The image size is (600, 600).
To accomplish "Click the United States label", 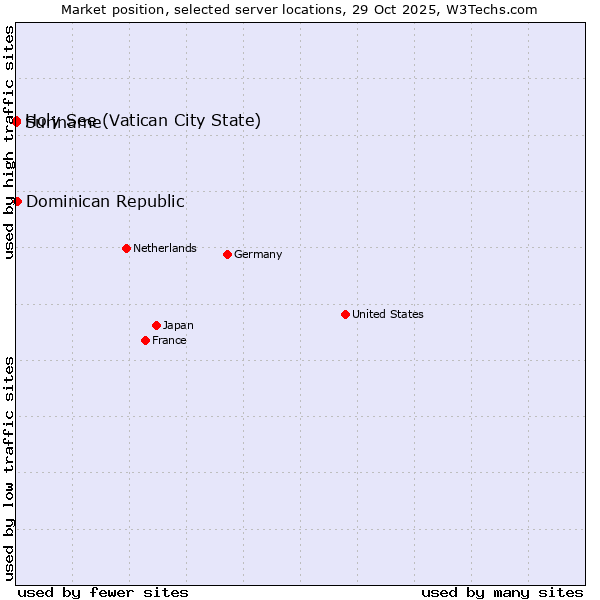I will [x=387, y=314].
